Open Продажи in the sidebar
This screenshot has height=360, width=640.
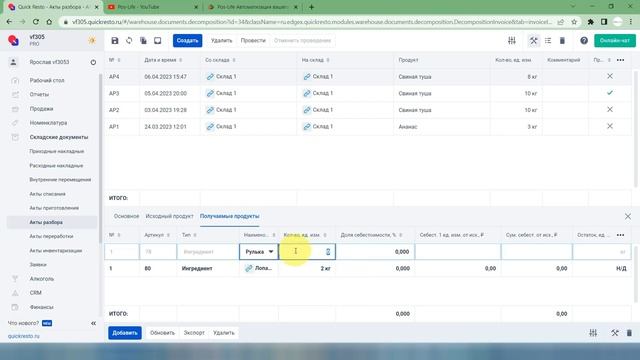coord(41,109)
